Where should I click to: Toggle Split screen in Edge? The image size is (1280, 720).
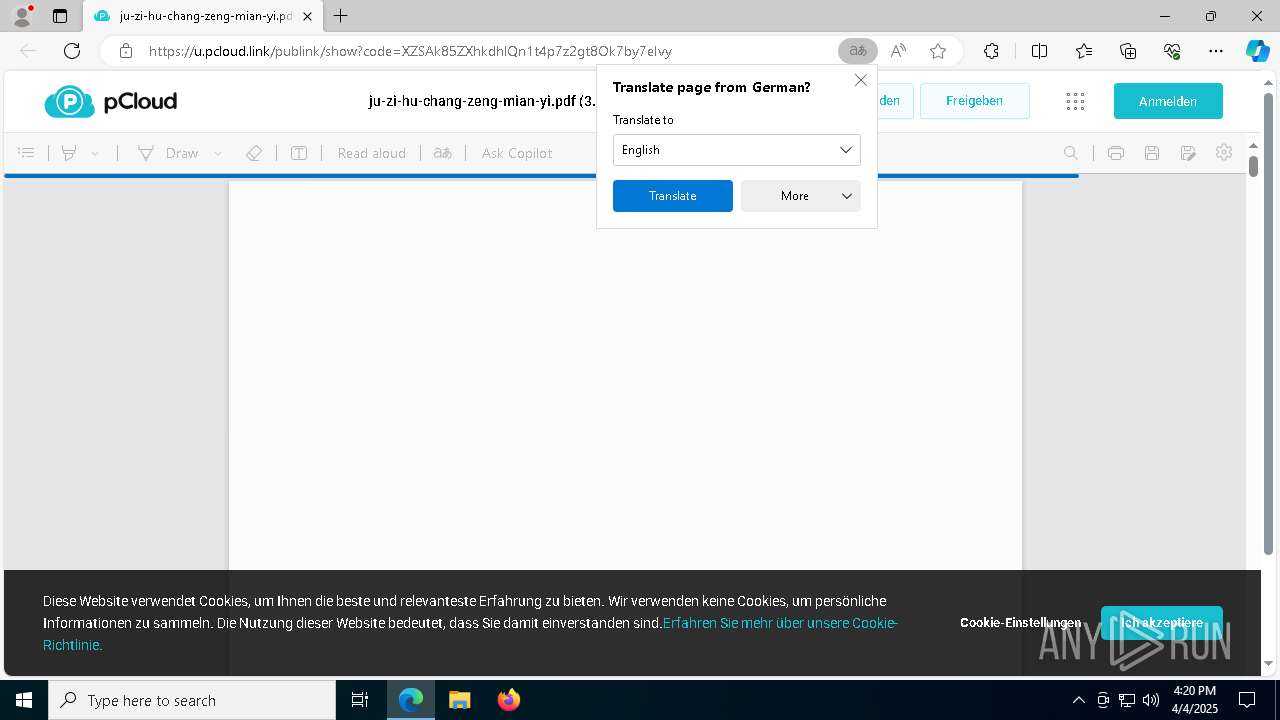point(1039,51)
